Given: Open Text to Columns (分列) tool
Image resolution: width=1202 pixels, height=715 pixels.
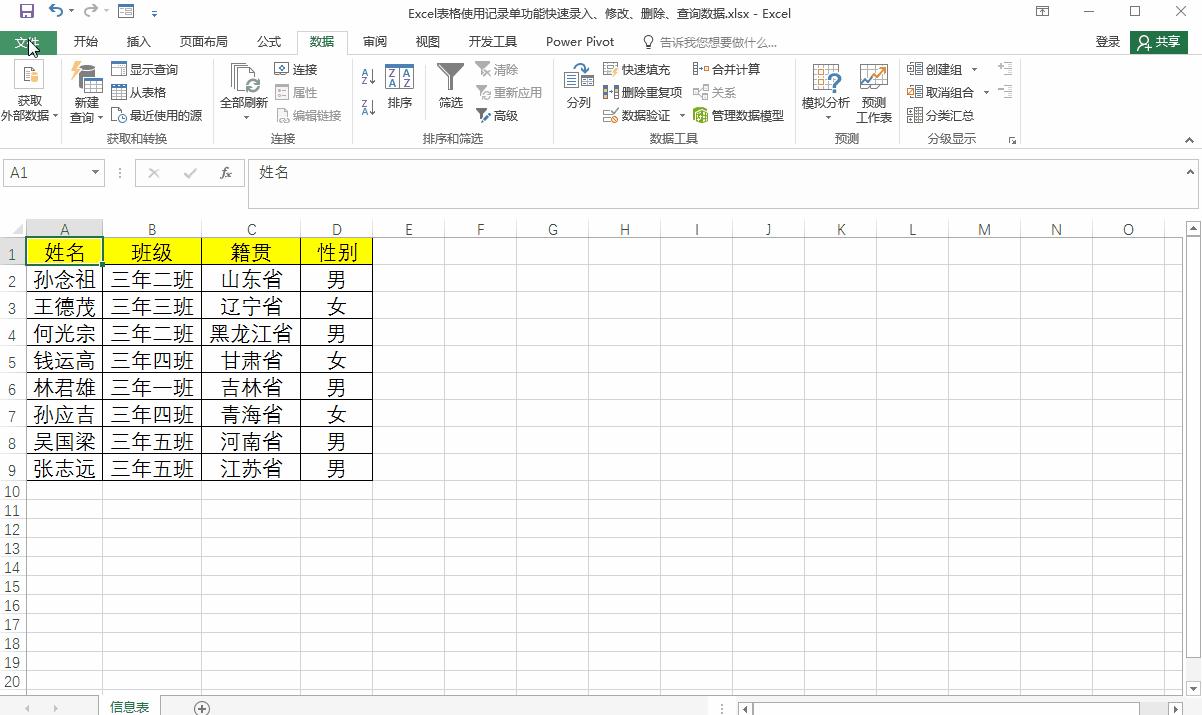Looking at the screenshot, I should tap(578, 86).
